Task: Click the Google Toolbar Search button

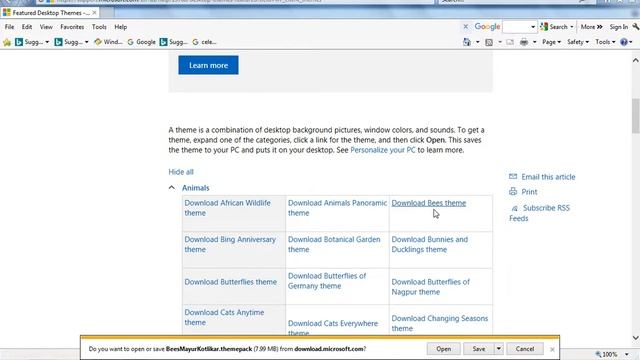Action: pyautogui.click(x=554, y=27)
